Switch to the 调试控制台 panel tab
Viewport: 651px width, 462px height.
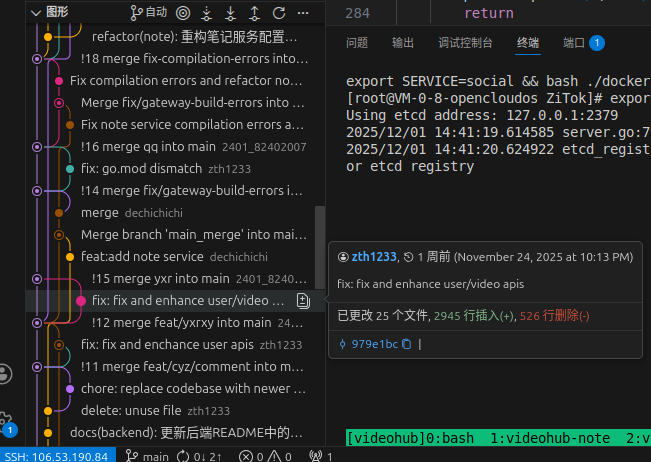click(465, 43)
